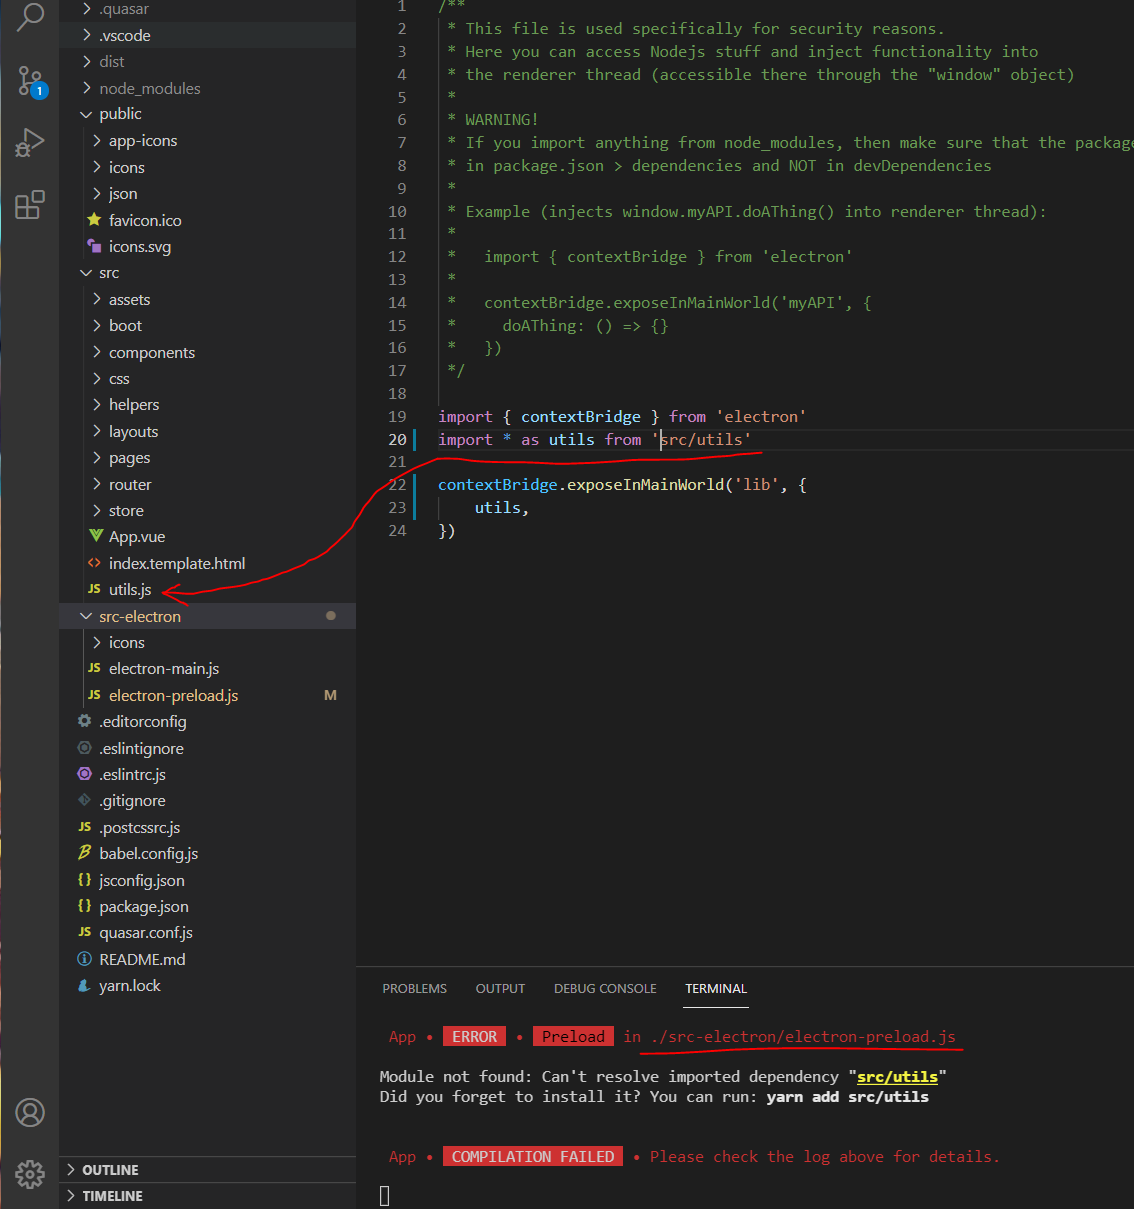
Task: Switch to the OUTPUT tab
Action: (x=500, y=988)
